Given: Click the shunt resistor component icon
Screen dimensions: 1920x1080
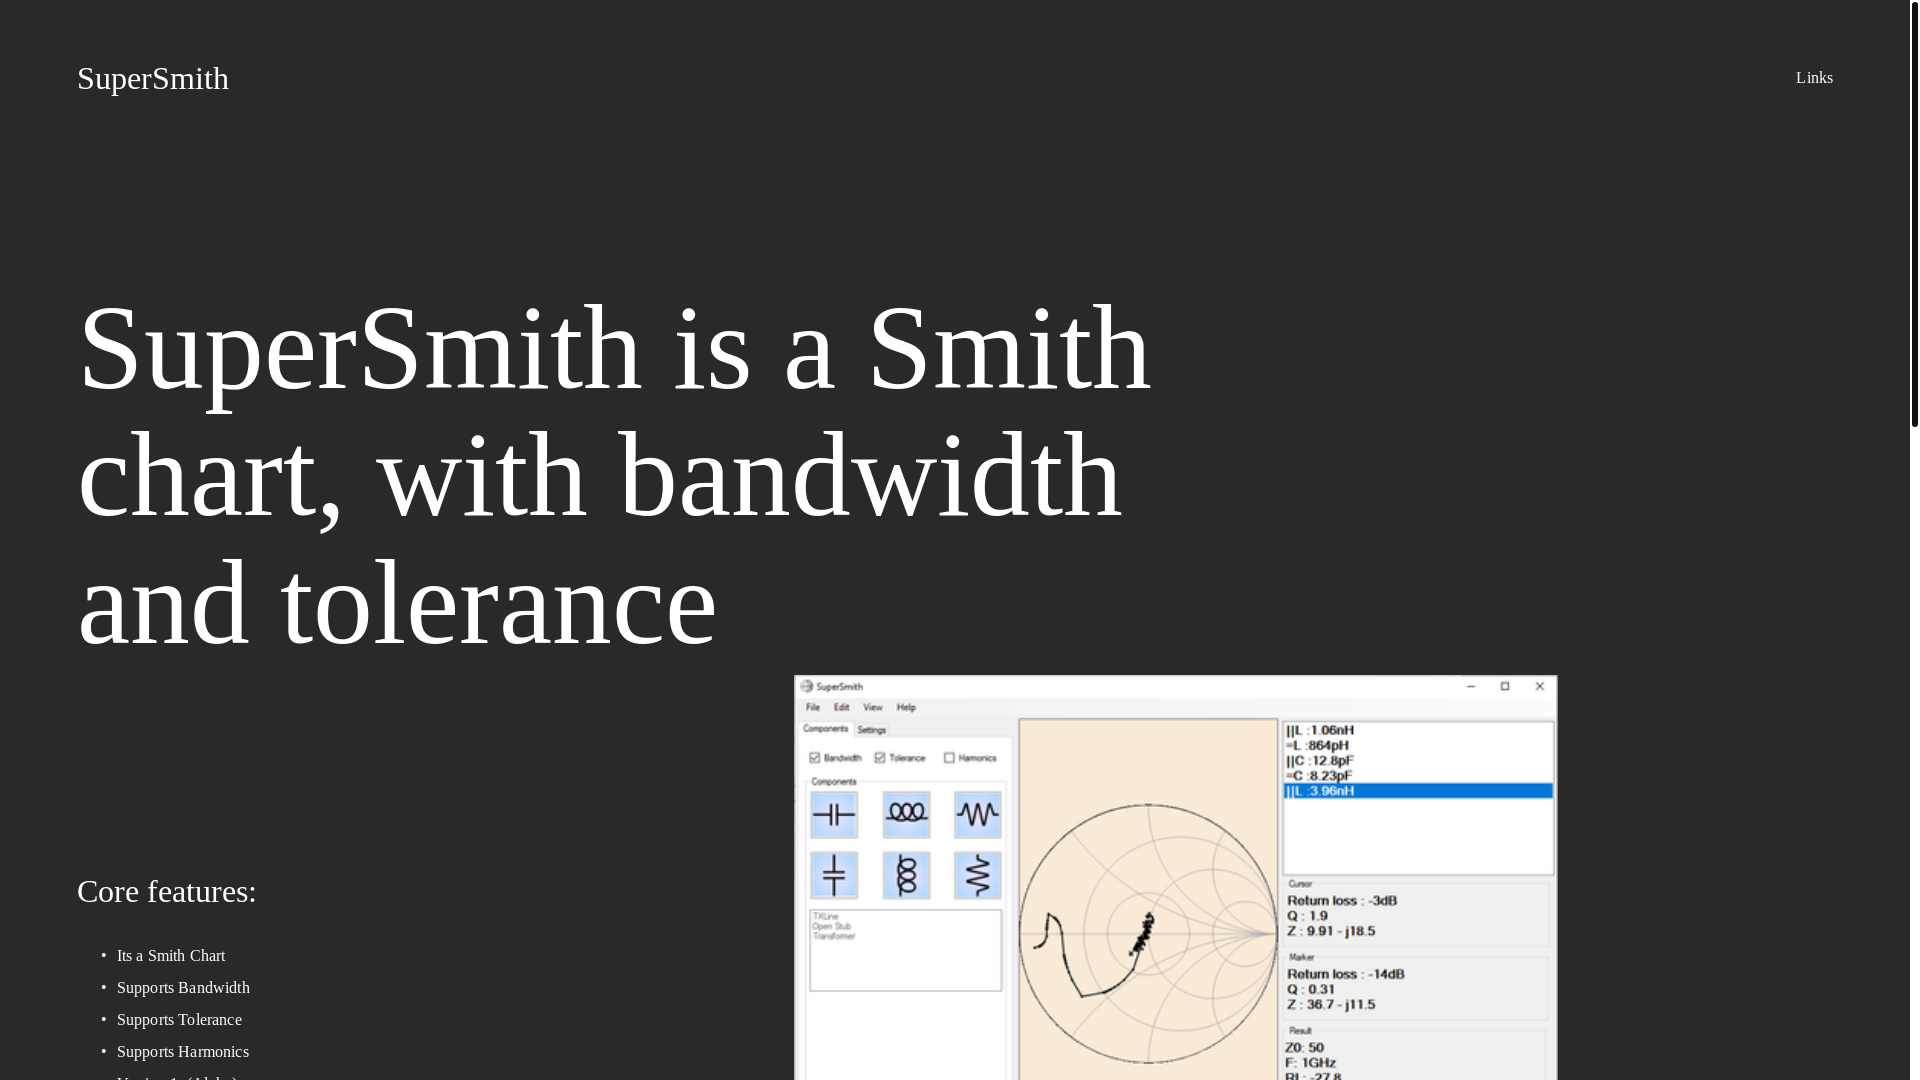Looking at the screenshot, I should tap(977, 875).
